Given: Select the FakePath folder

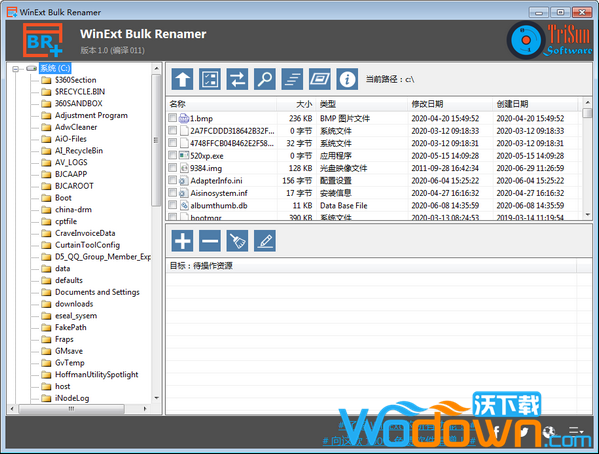Looking at the screenshot, I should [x=71, y=328].
